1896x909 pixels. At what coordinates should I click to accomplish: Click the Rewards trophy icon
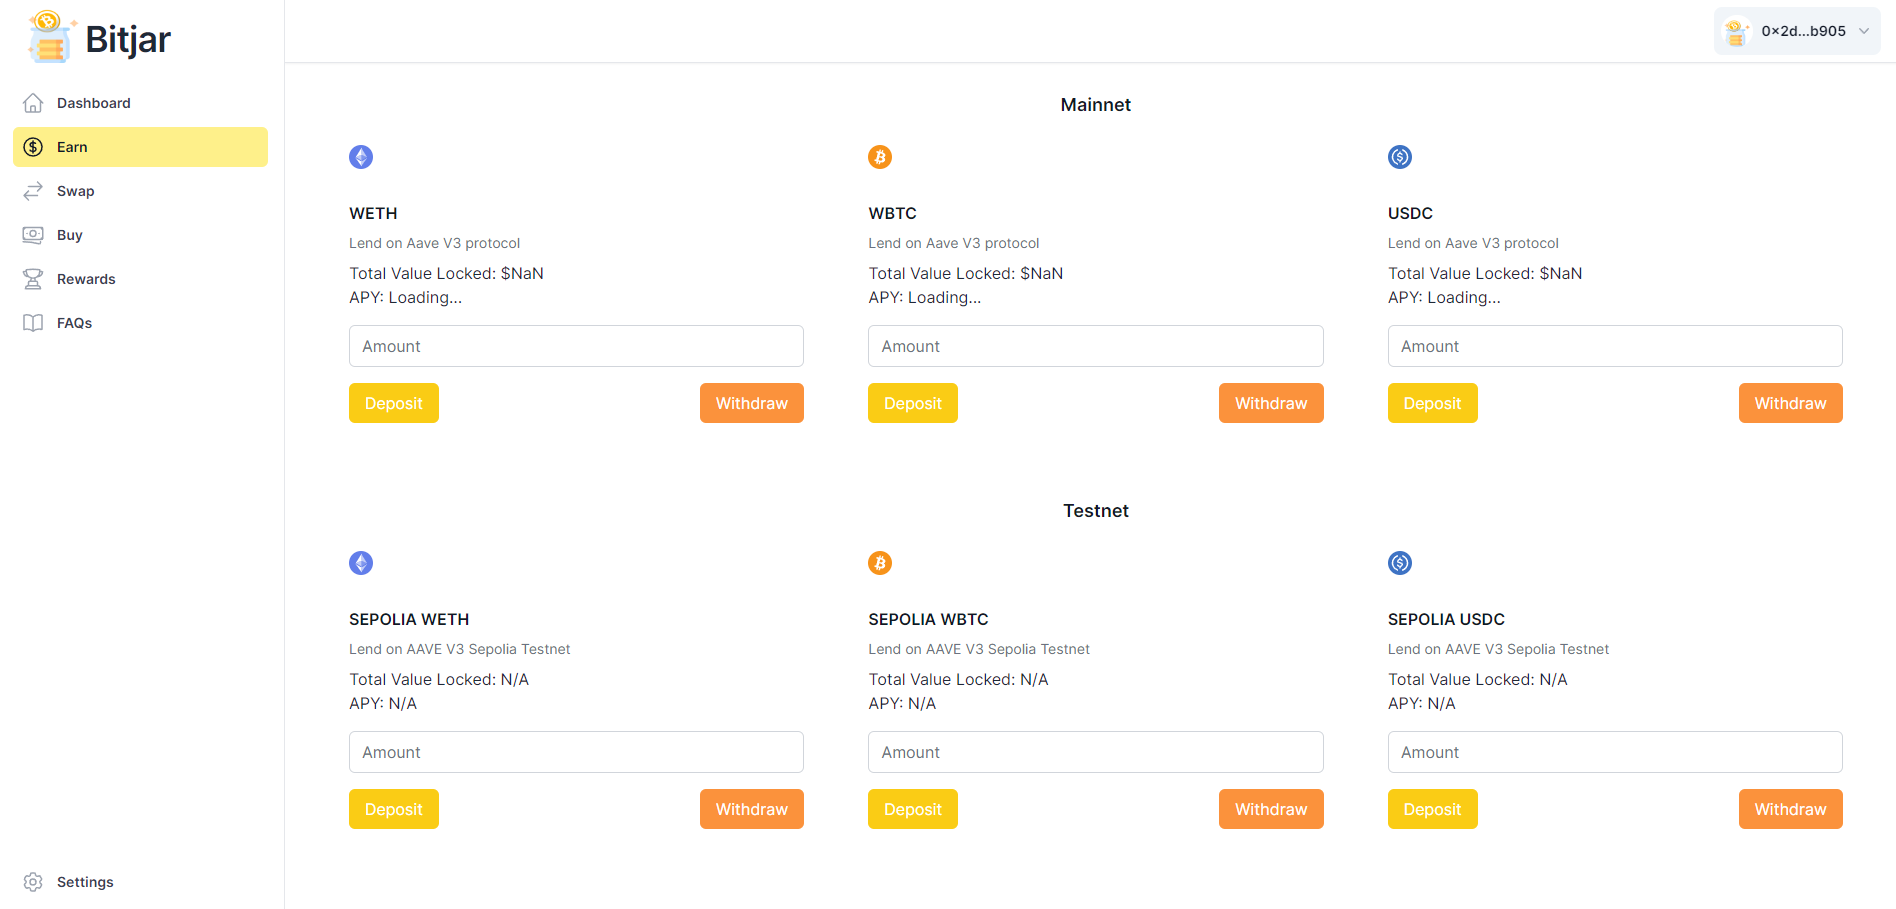(33, 279)
